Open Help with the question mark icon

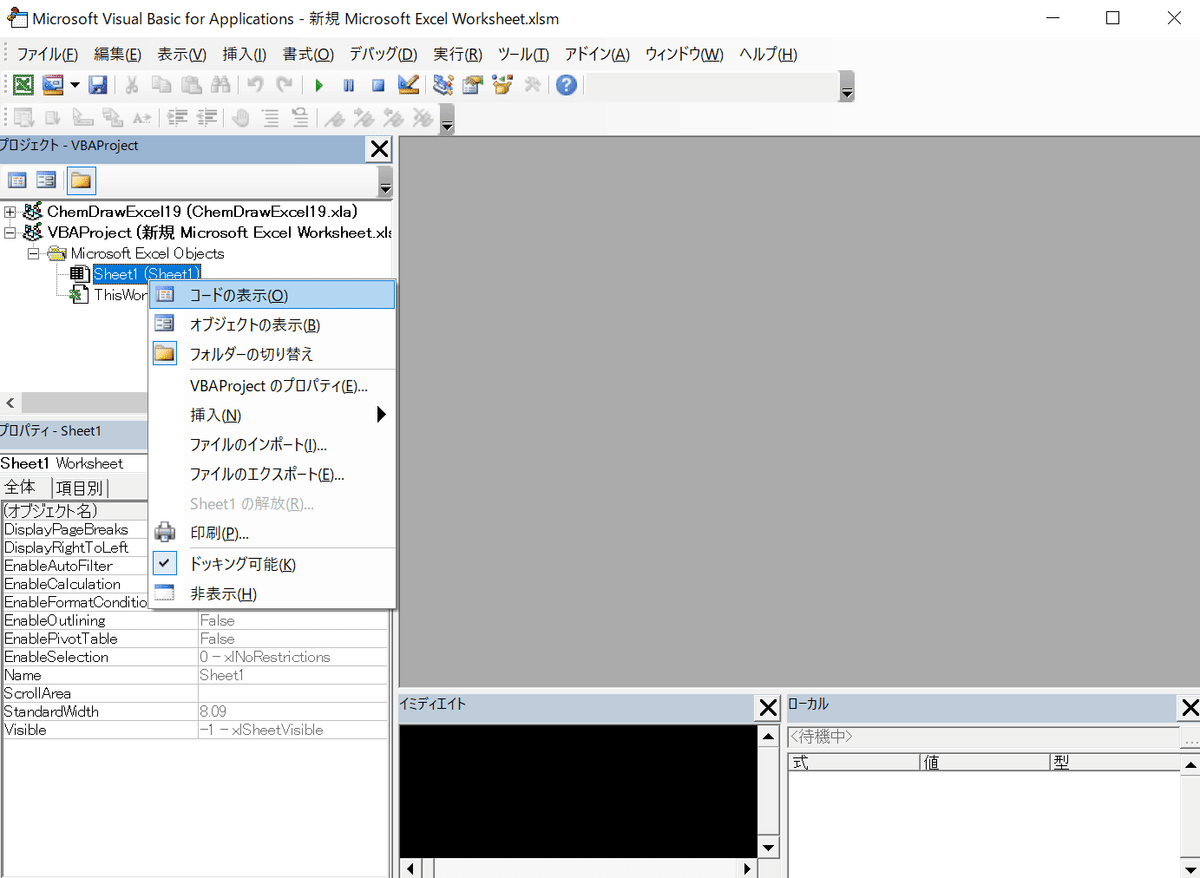coord(566,85)
